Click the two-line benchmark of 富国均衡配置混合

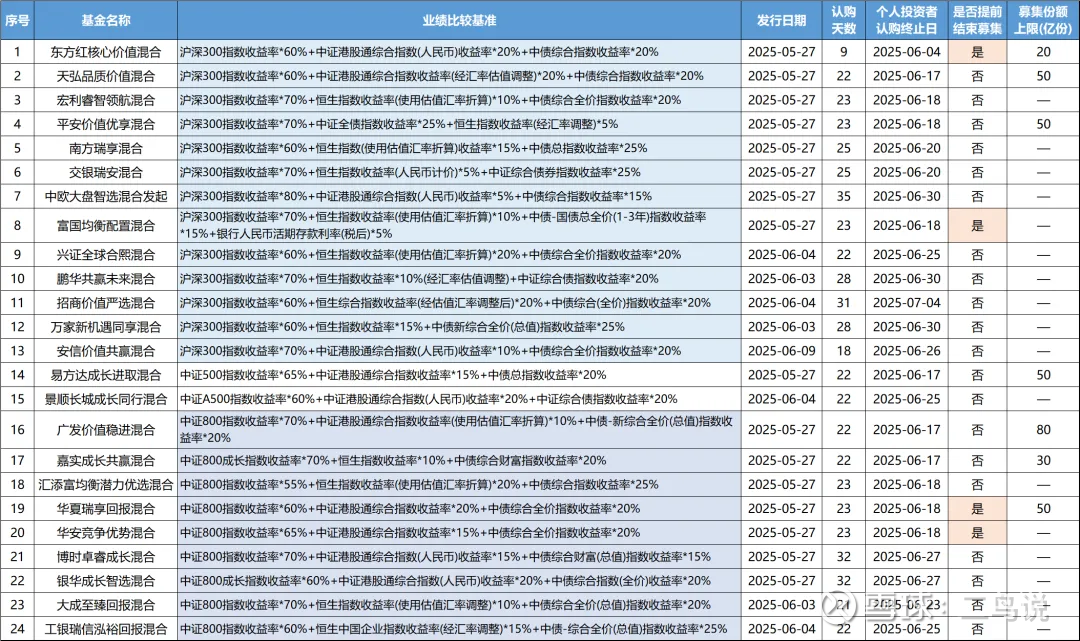click(443, 225)
